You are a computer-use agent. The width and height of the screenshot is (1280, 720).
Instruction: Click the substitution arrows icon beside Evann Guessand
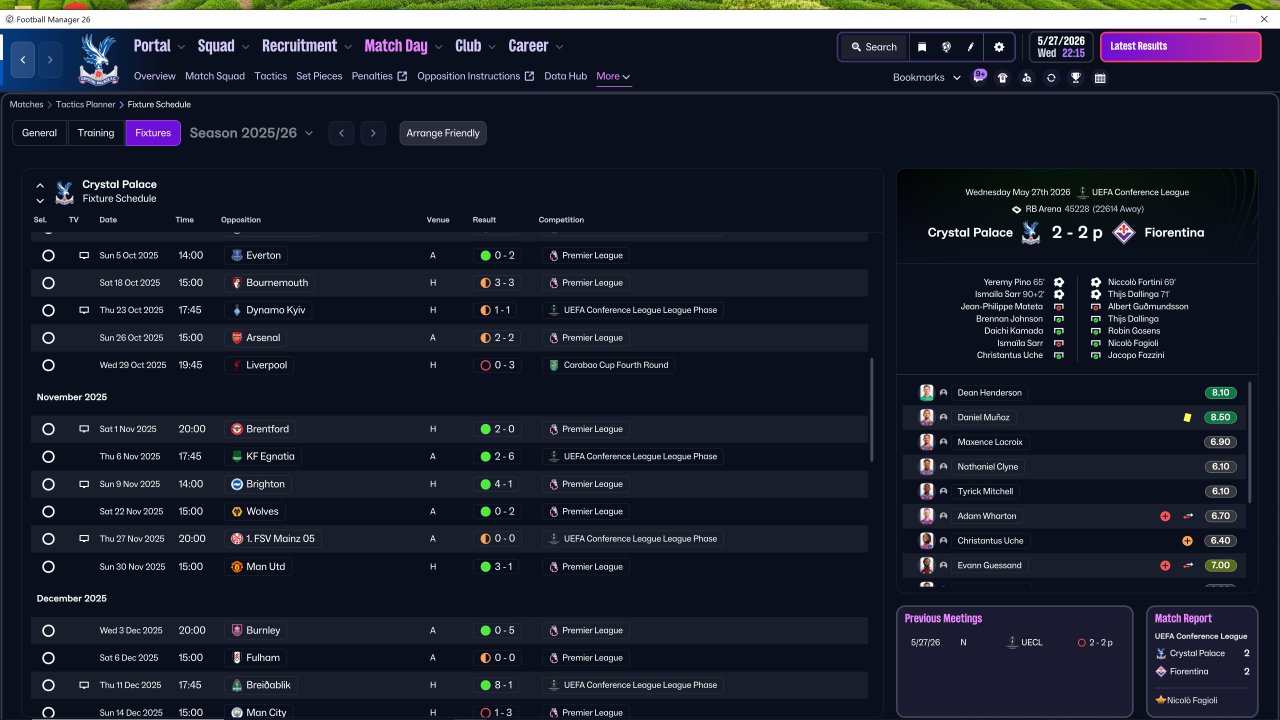point(1188,566)
